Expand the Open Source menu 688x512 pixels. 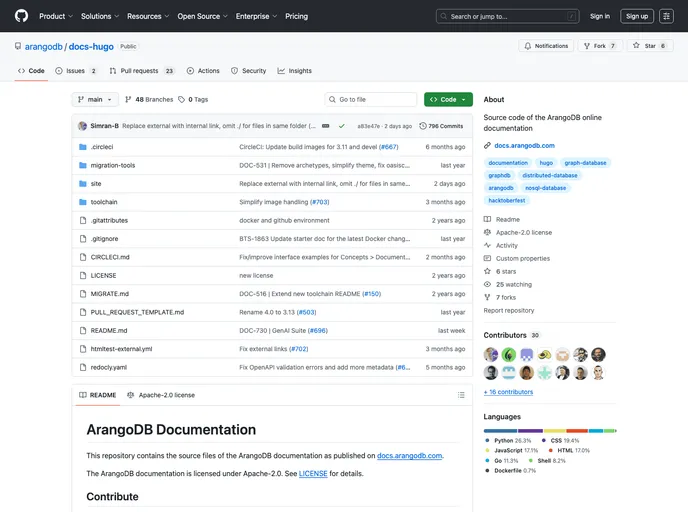coord(202,16)
